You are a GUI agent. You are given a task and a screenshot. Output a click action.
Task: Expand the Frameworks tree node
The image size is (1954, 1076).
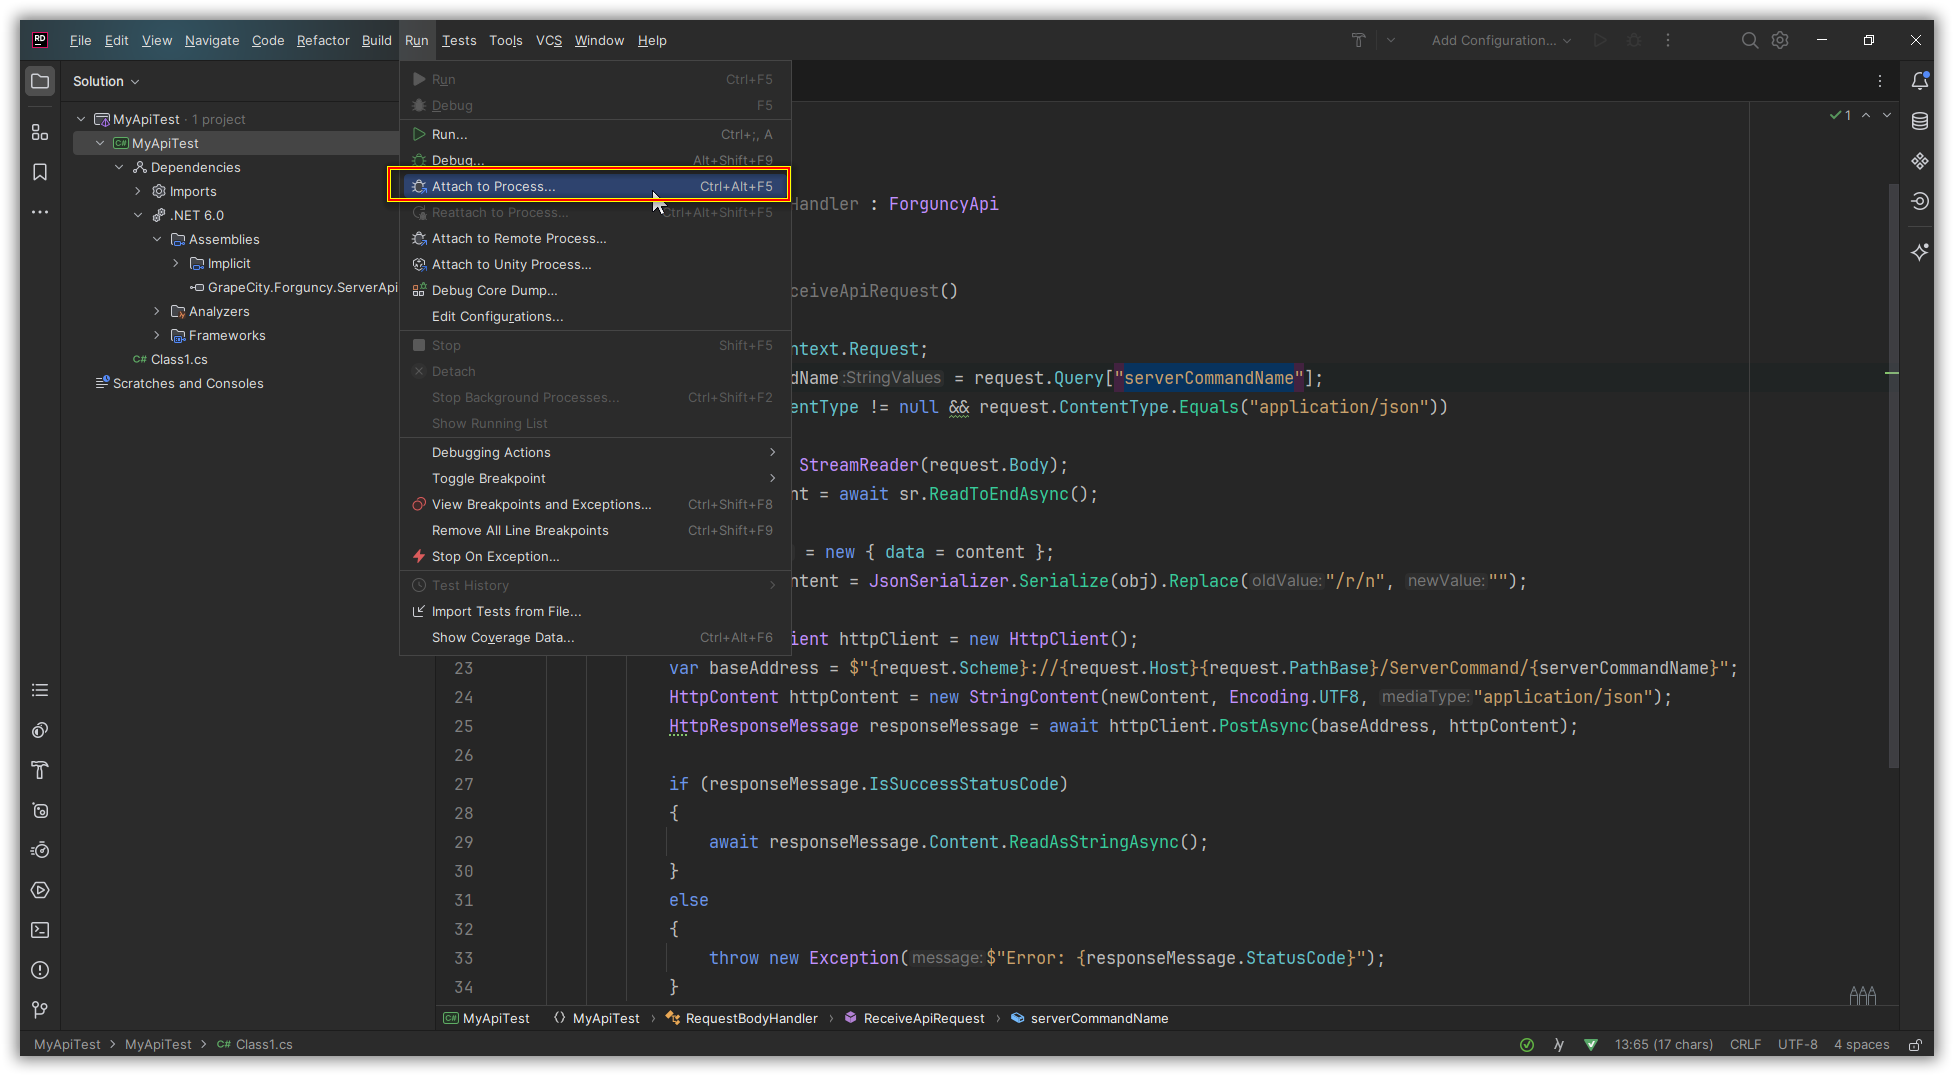(x=157, y=335)
